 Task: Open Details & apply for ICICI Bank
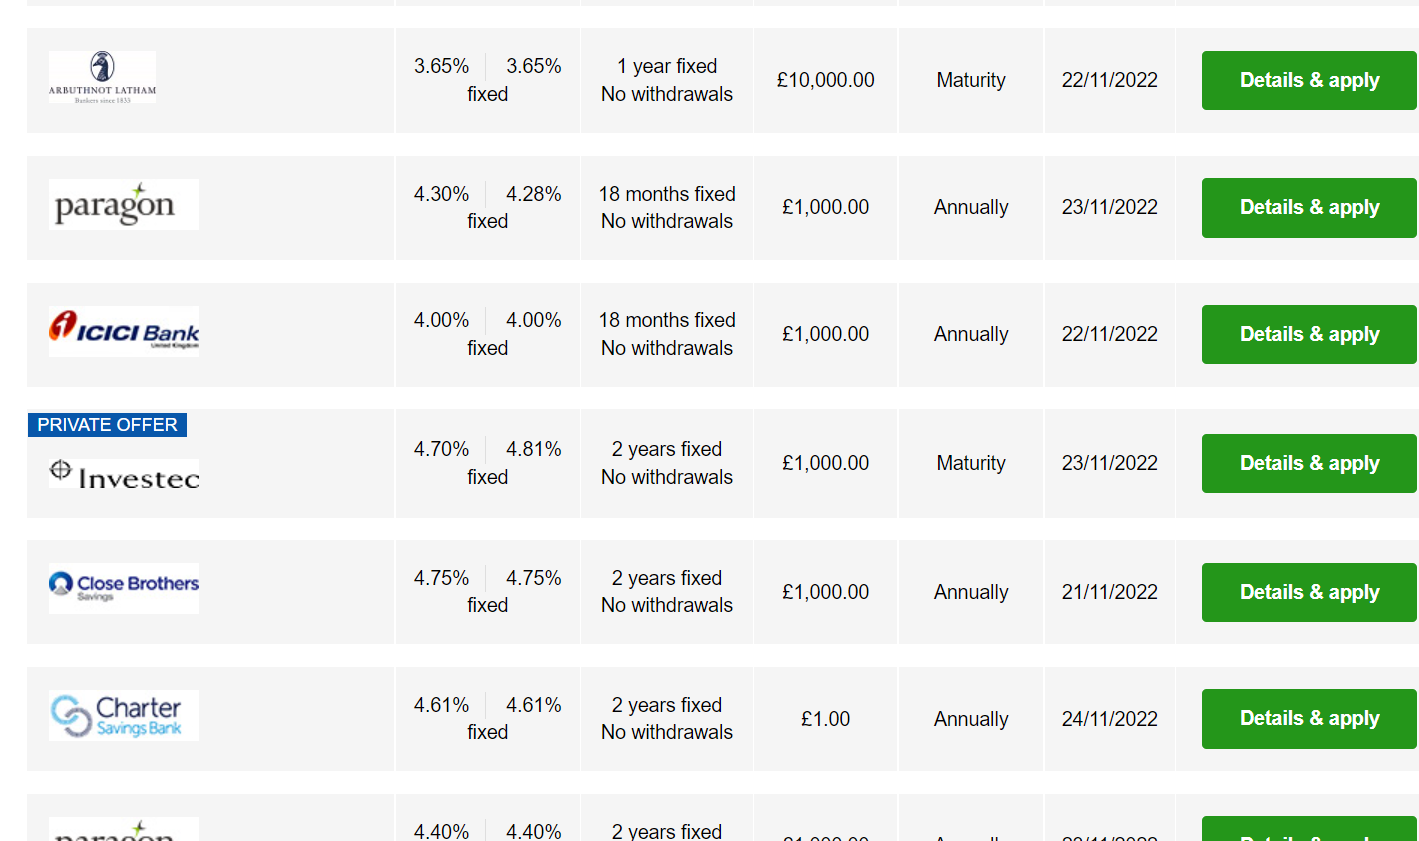(x=1309, y=334)
